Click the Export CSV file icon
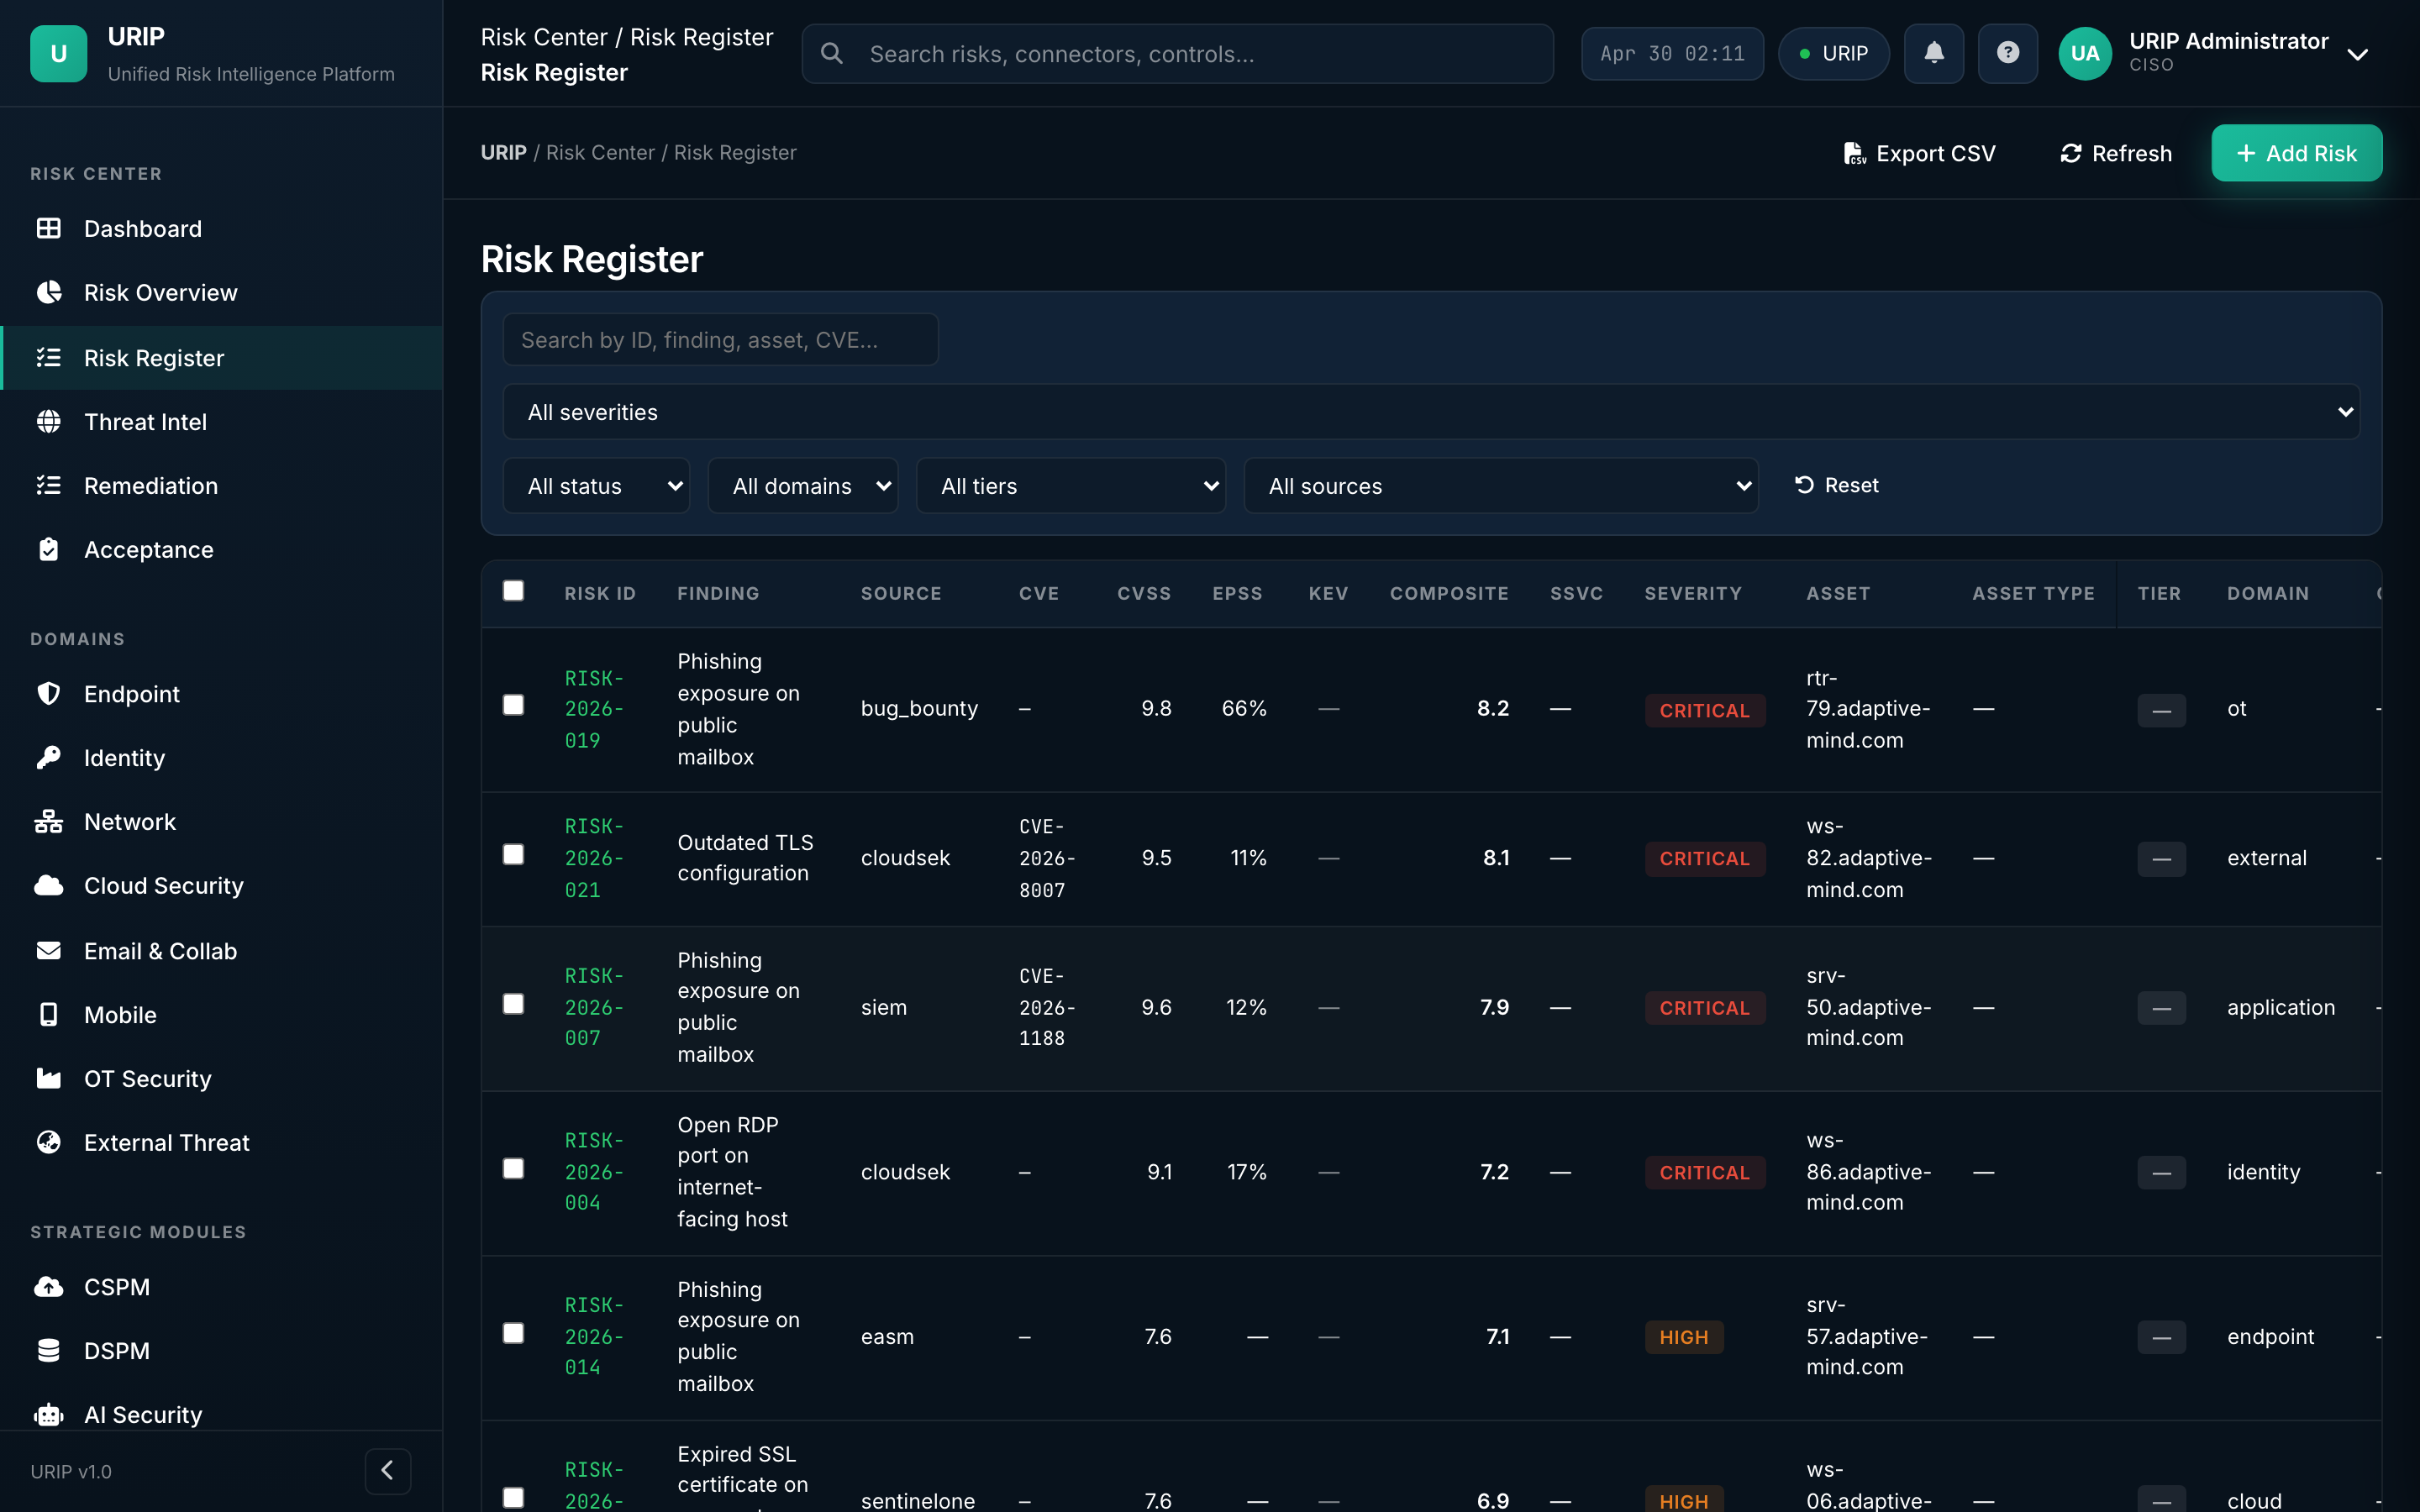The width and height of the screenshot is (2420, 1512). [x=1855, y=153]
